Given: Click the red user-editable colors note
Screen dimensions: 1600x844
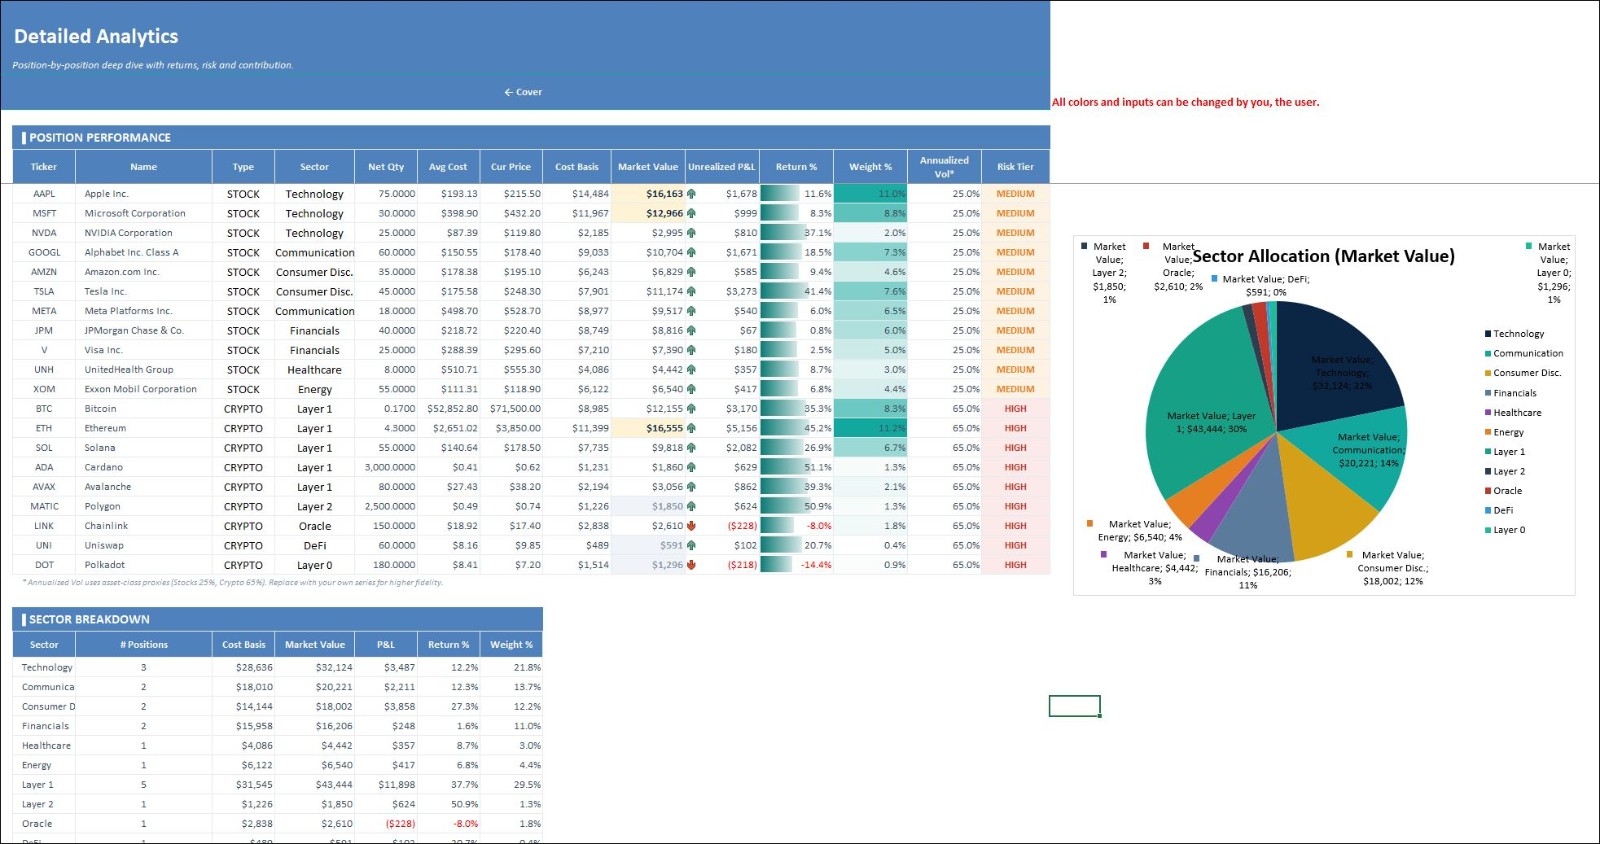Looking at the screenshot, I should click(1185, 102).
